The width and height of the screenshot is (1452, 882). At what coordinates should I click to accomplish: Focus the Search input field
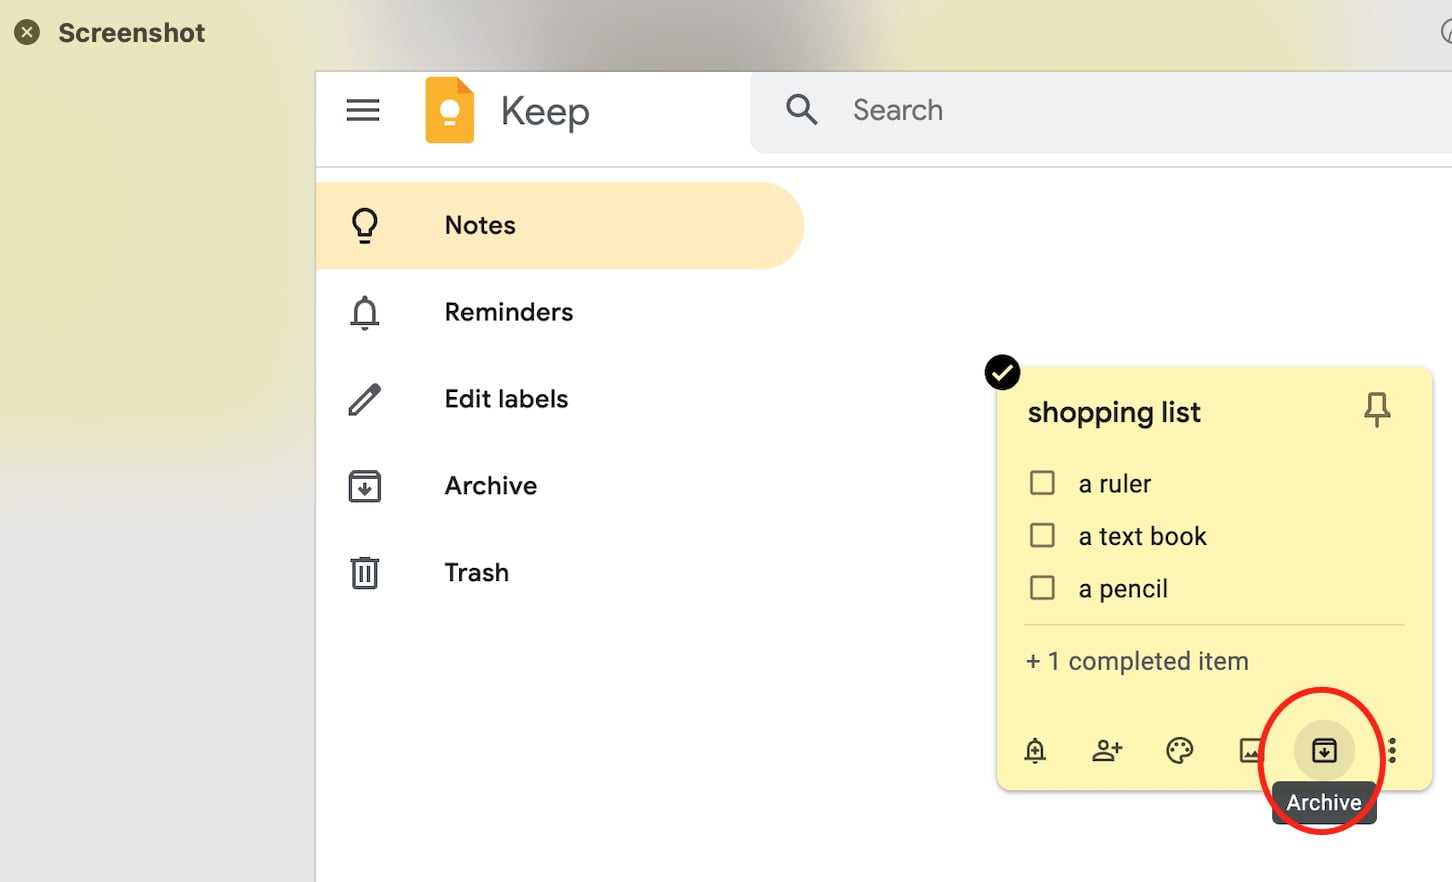point(1100,111)
